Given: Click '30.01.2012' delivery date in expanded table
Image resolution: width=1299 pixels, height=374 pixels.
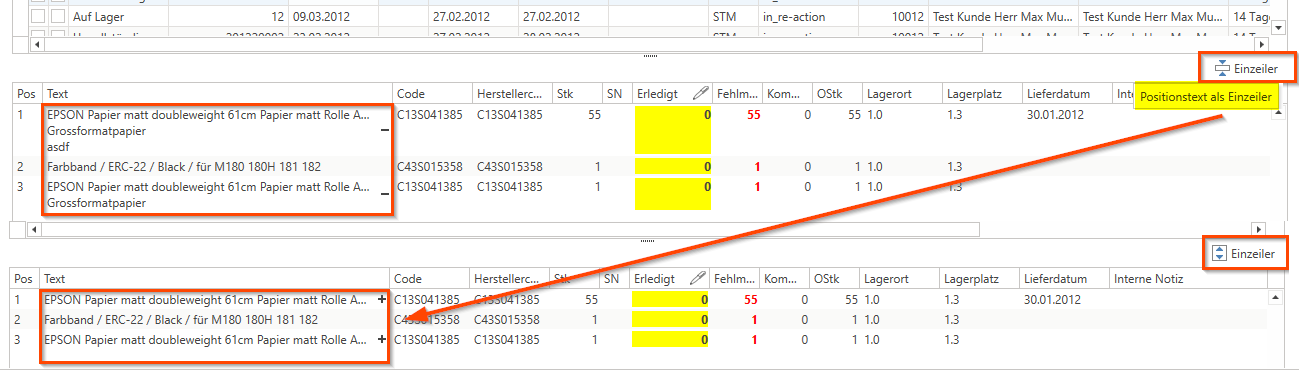Looking at the screenshot, I should pos(1055,115).
